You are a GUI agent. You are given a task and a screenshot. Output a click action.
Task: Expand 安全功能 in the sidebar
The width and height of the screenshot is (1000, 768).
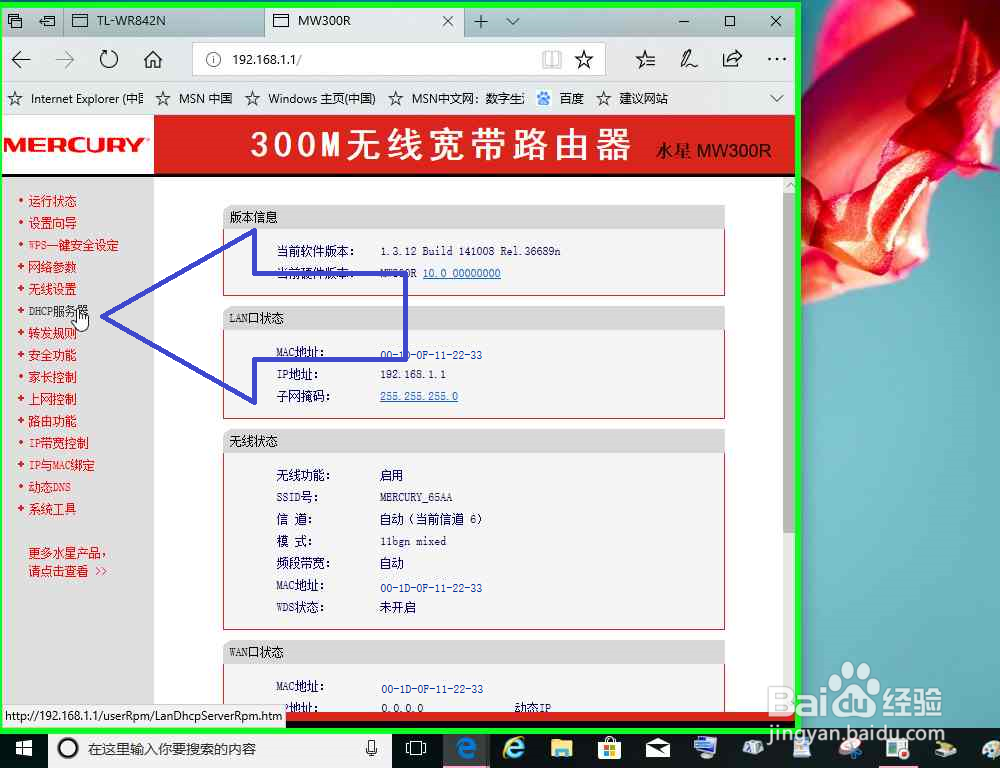[x=52, y=355]
